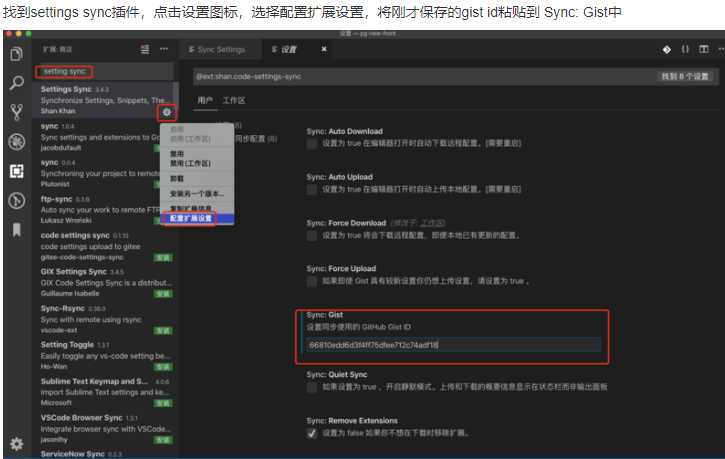Image resolution: width=725 pixels, height=459 pixels.
Task: Open the Source Control view
Action: click(x=17, y=112)
